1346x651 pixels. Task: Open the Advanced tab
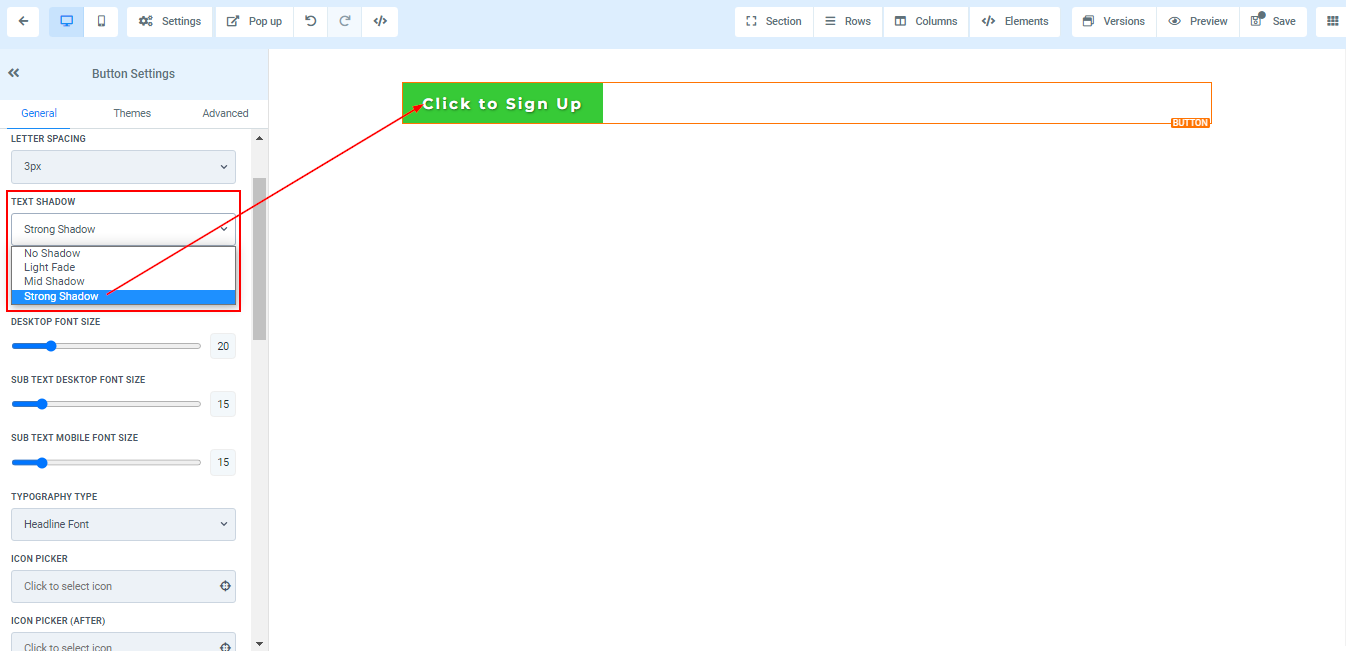[x=225, y=113]
